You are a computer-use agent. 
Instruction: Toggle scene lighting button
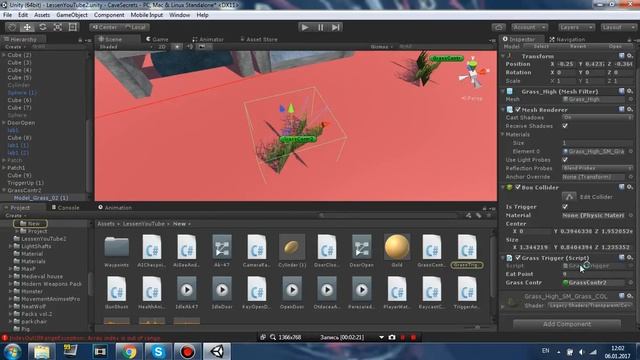[177, 47]
